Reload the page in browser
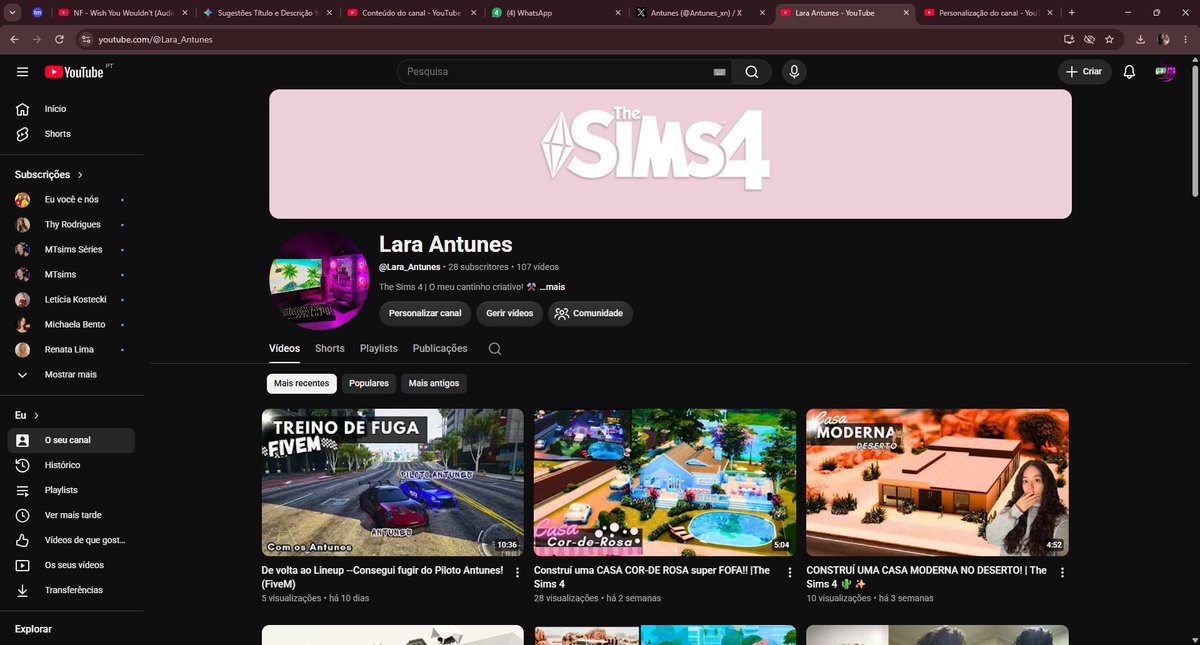The height and width of the screenshot is (645, 1200). [60, 39]
